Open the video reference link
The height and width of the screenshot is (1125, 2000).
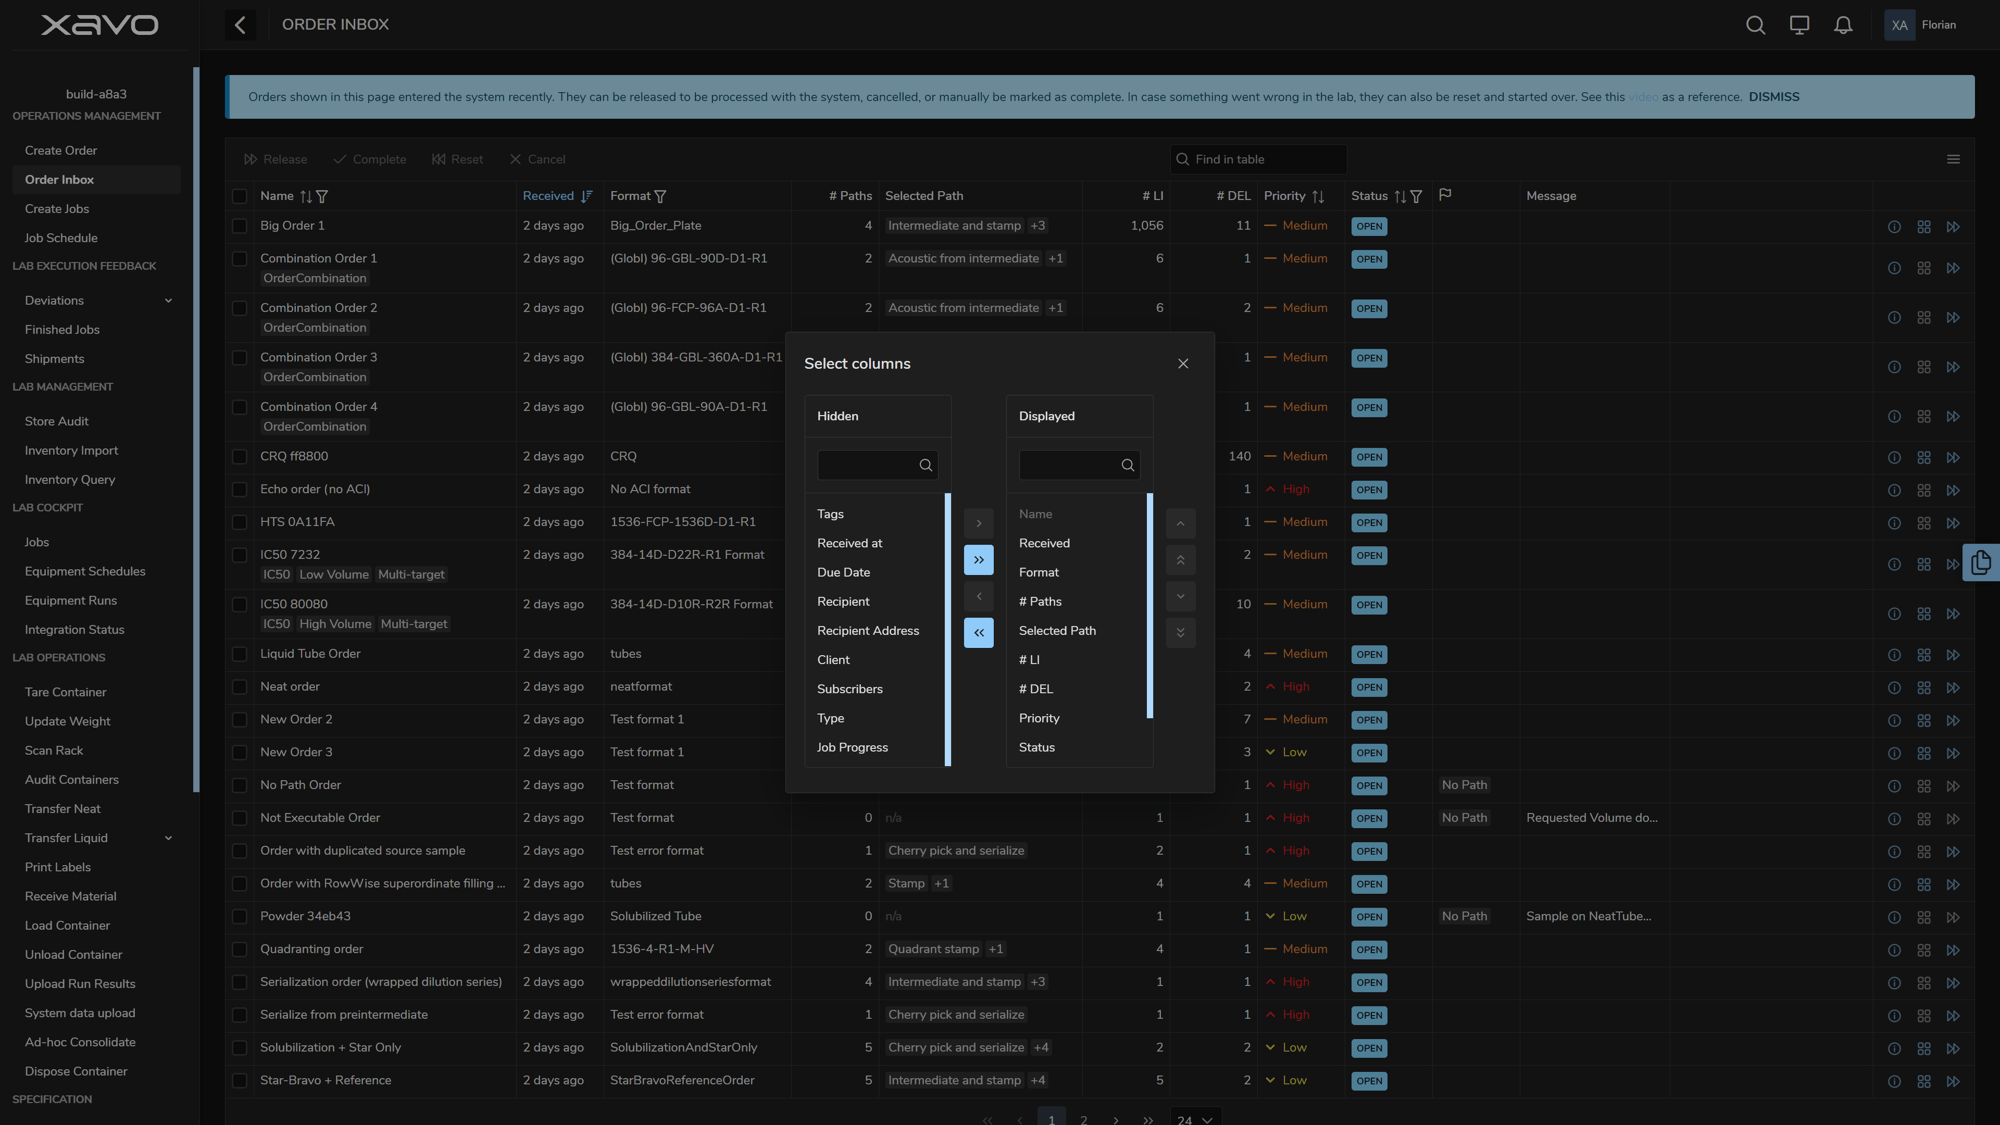(x=1643, y=97)
